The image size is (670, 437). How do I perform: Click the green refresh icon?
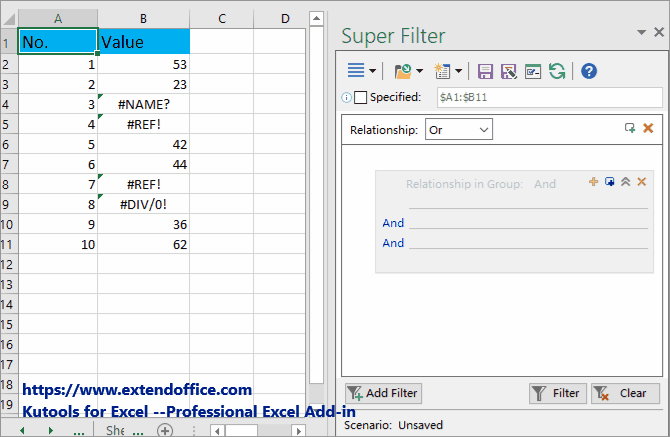(557, 71)
